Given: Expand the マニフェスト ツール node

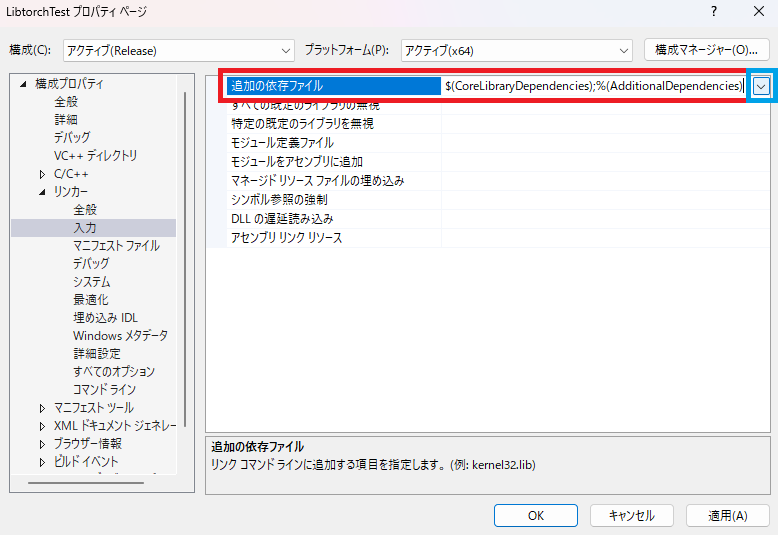Looking at the screenshot, I should point(42,408).
